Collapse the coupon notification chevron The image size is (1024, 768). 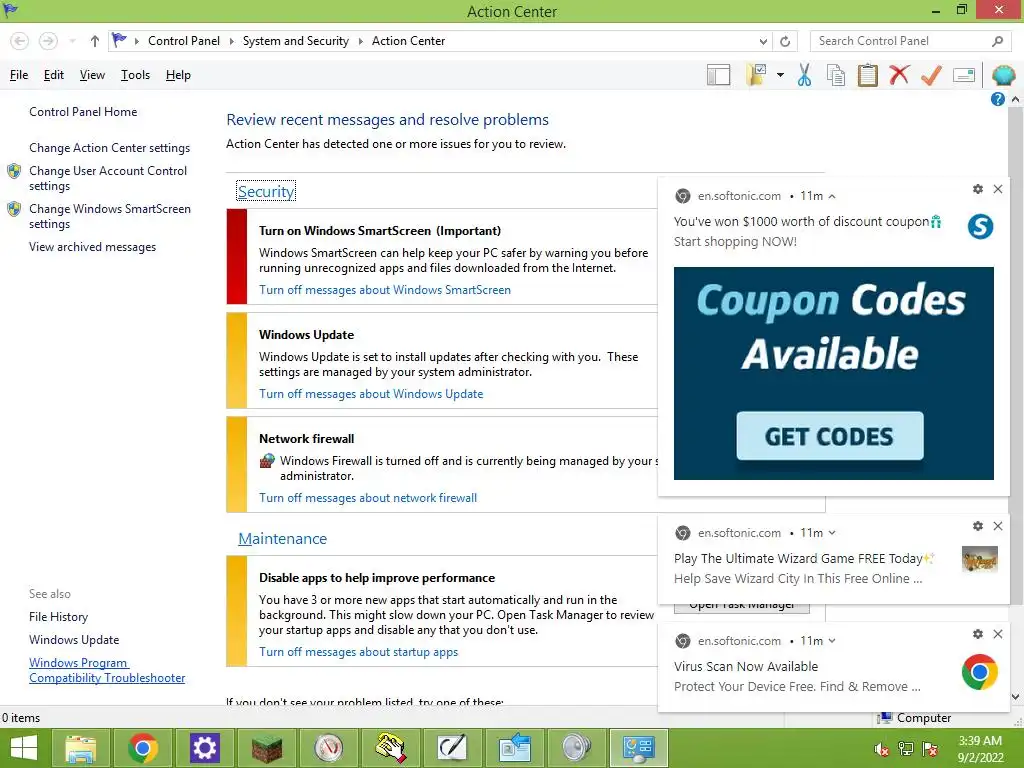tap(832, 196)
